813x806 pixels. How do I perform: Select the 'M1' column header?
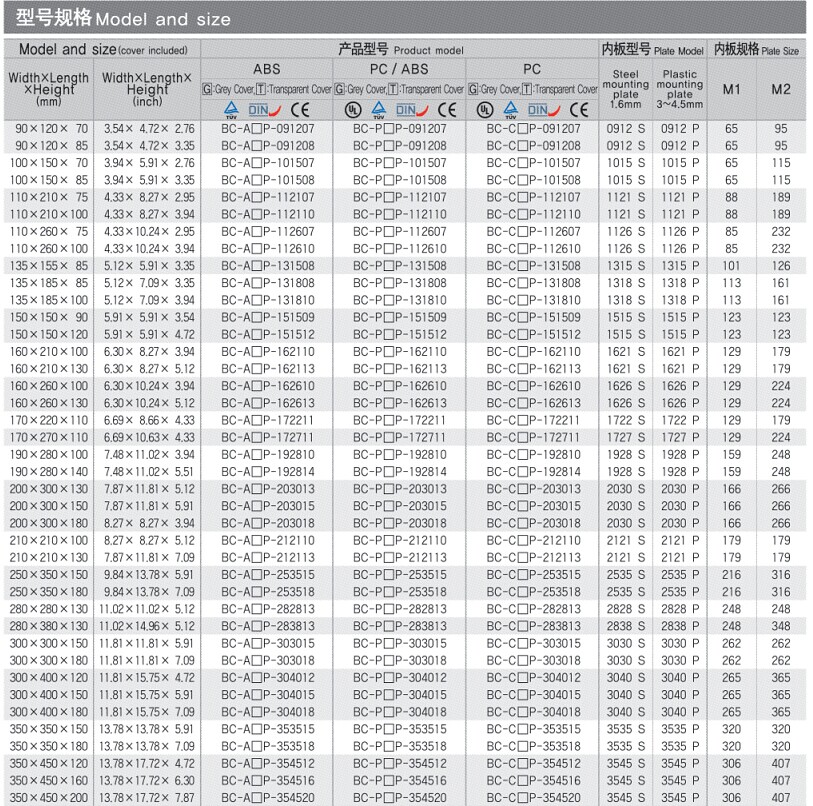point(732,89)
